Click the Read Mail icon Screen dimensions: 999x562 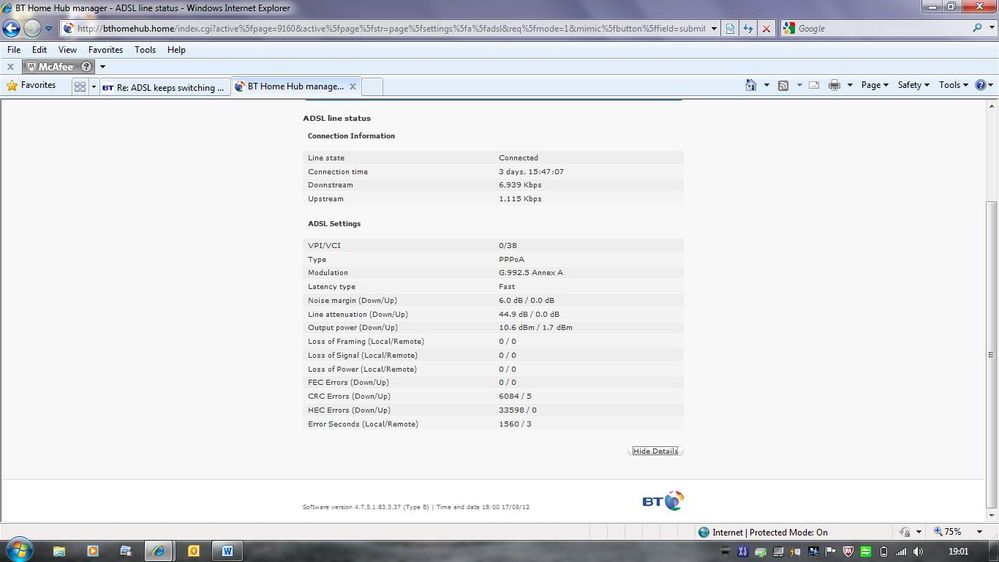pos(814,85)
